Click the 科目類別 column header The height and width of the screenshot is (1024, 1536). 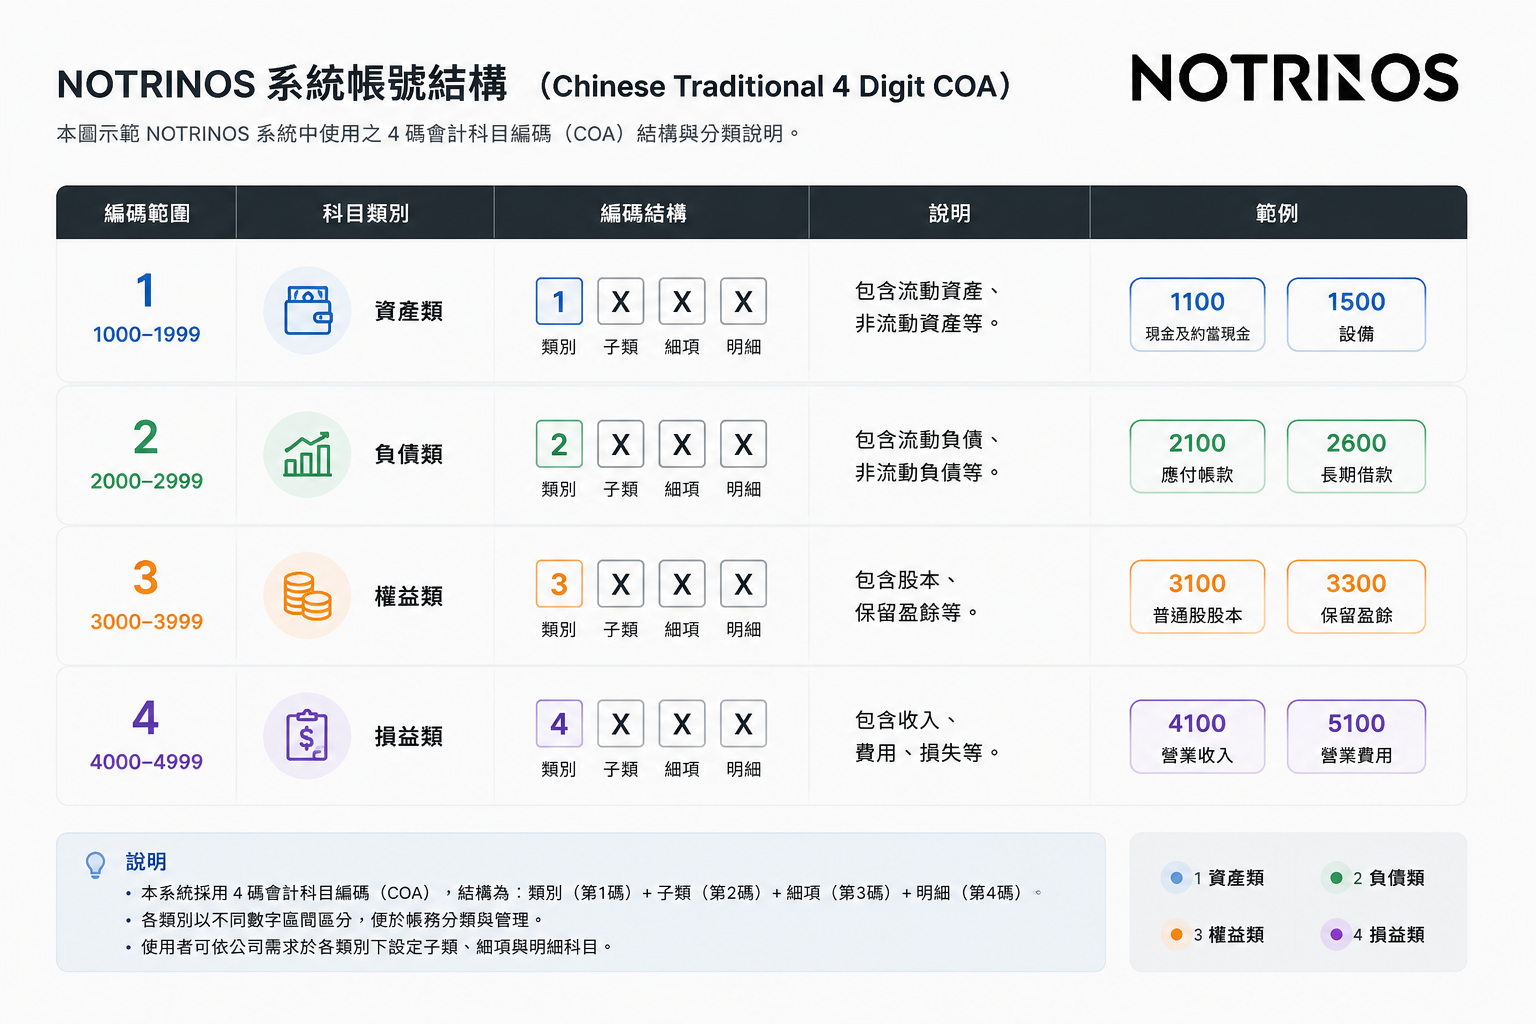(x=365, y=213)
